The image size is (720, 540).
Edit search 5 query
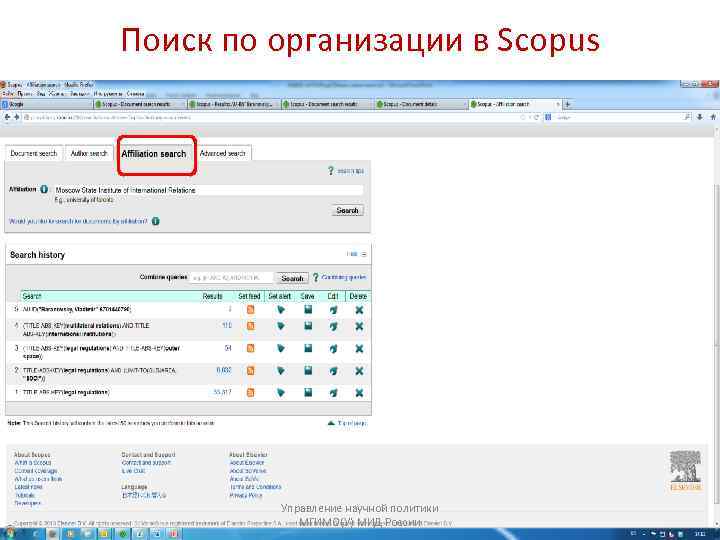pos(334,310)
